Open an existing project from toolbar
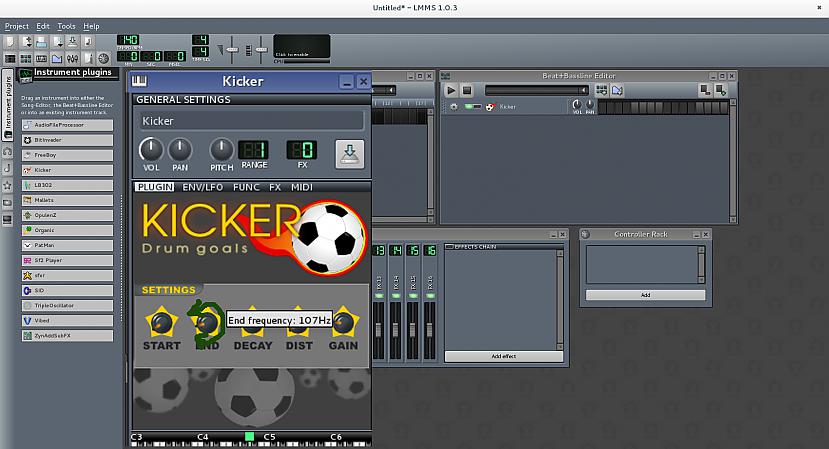This screenshot has width=829, height=449. click(x=41, y=41)
